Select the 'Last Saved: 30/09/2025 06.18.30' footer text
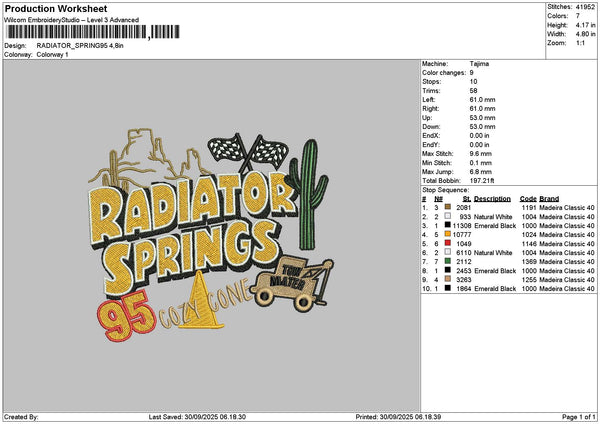600x424 pixels. [x=197, y=417]
